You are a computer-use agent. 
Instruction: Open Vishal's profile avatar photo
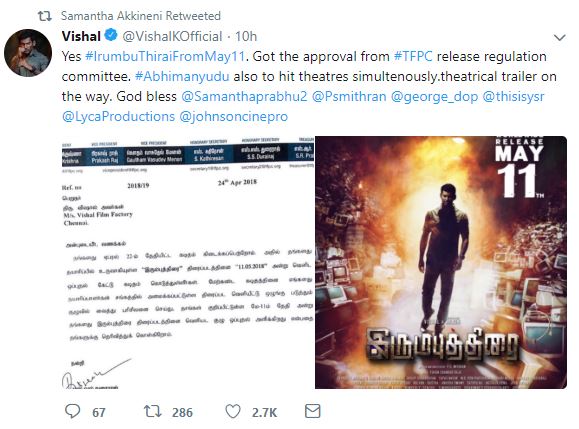[28, 52]
